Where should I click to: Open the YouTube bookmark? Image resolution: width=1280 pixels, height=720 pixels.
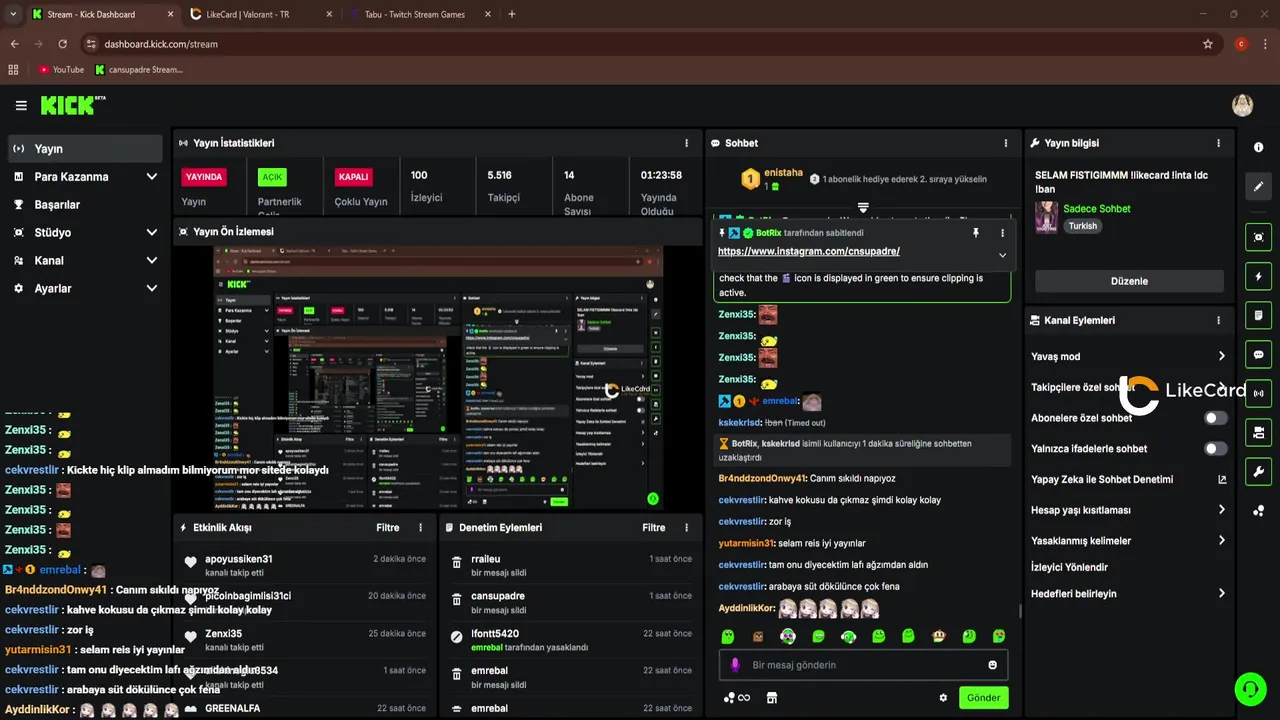click(61, 70)
